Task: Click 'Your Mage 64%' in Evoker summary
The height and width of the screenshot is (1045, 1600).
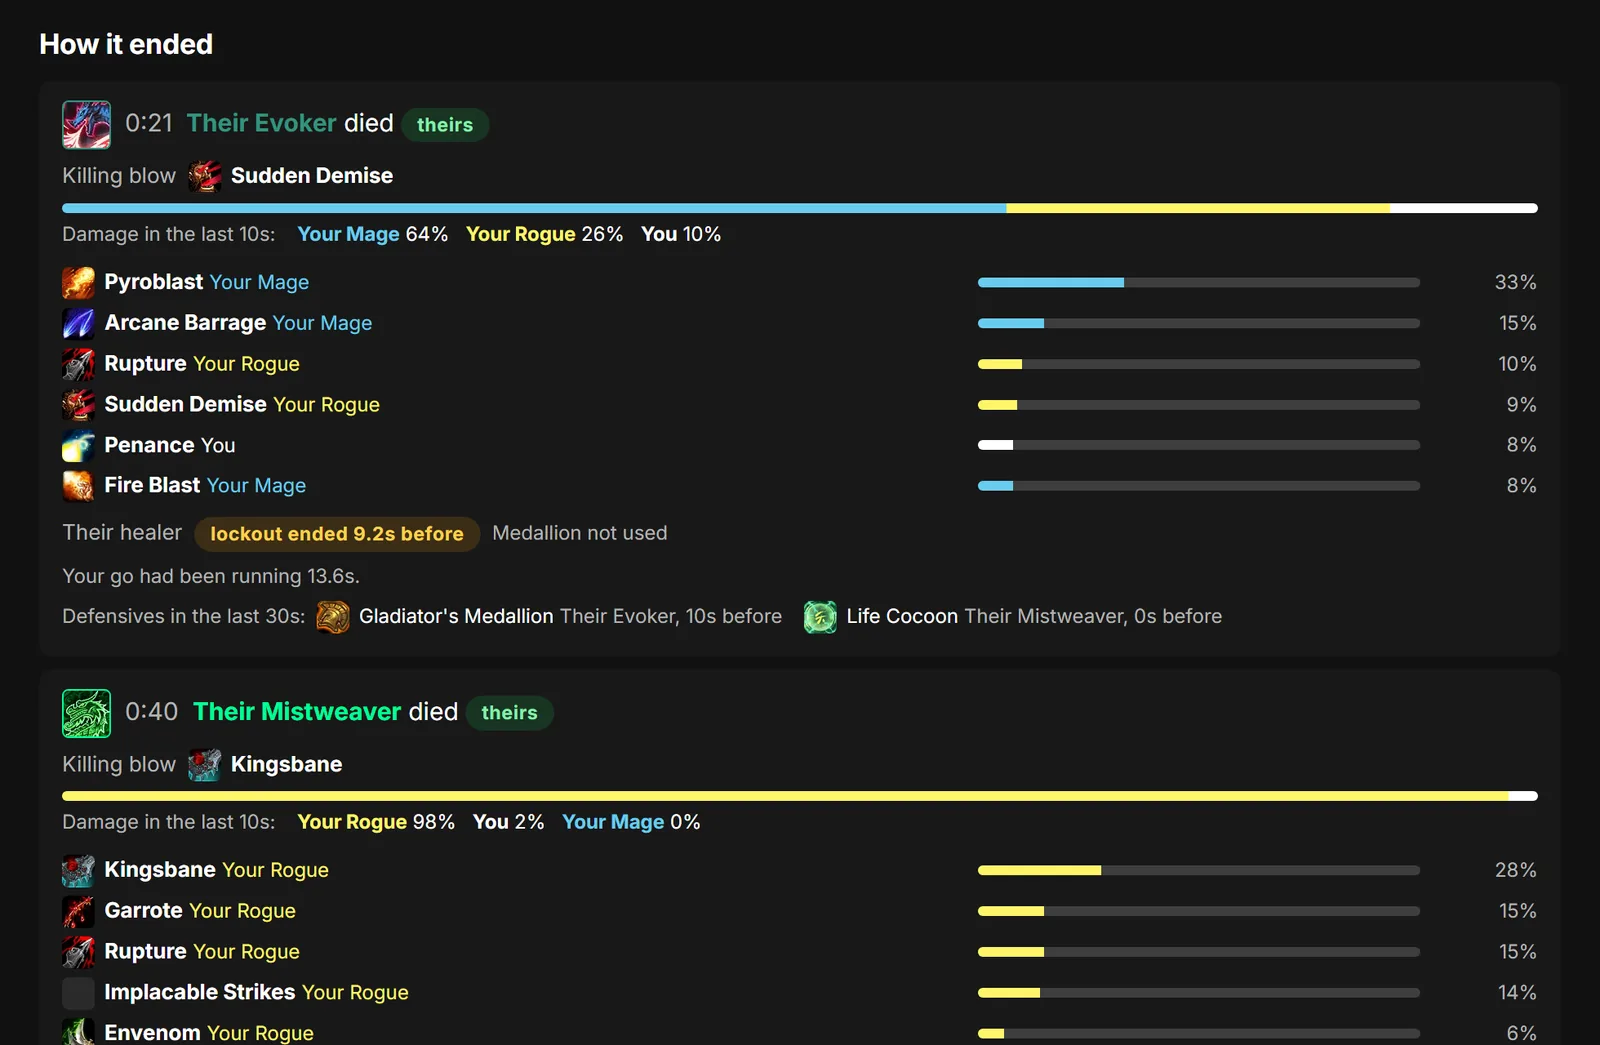Action: click(x=372, y=234)
